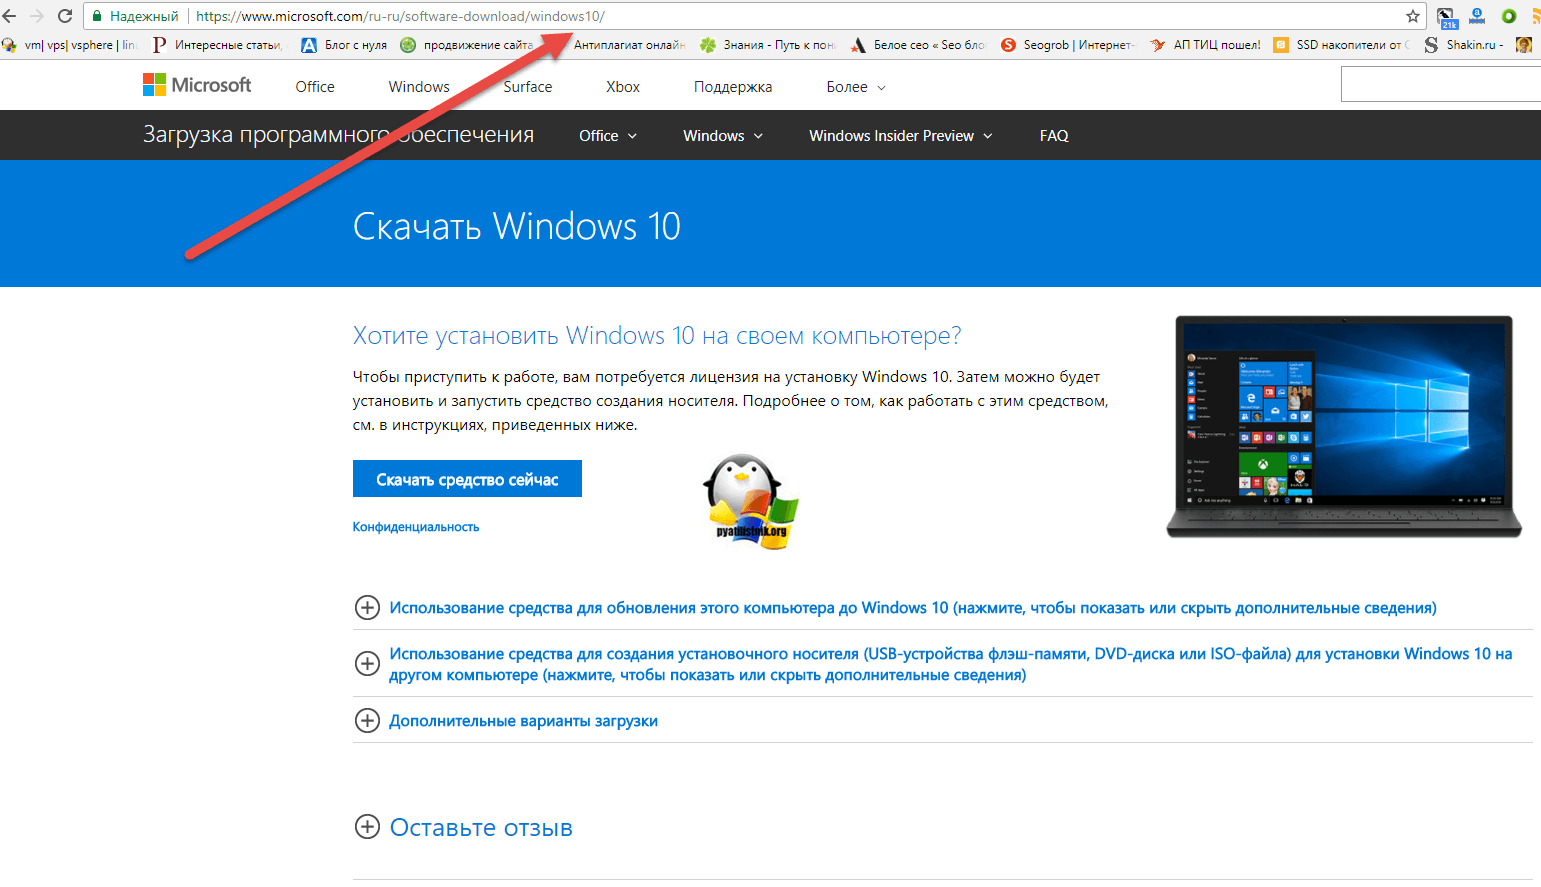Click the extension icon with 21k badge
The height and width of the screenshot is (887, 1541).
coord(1446,17)
